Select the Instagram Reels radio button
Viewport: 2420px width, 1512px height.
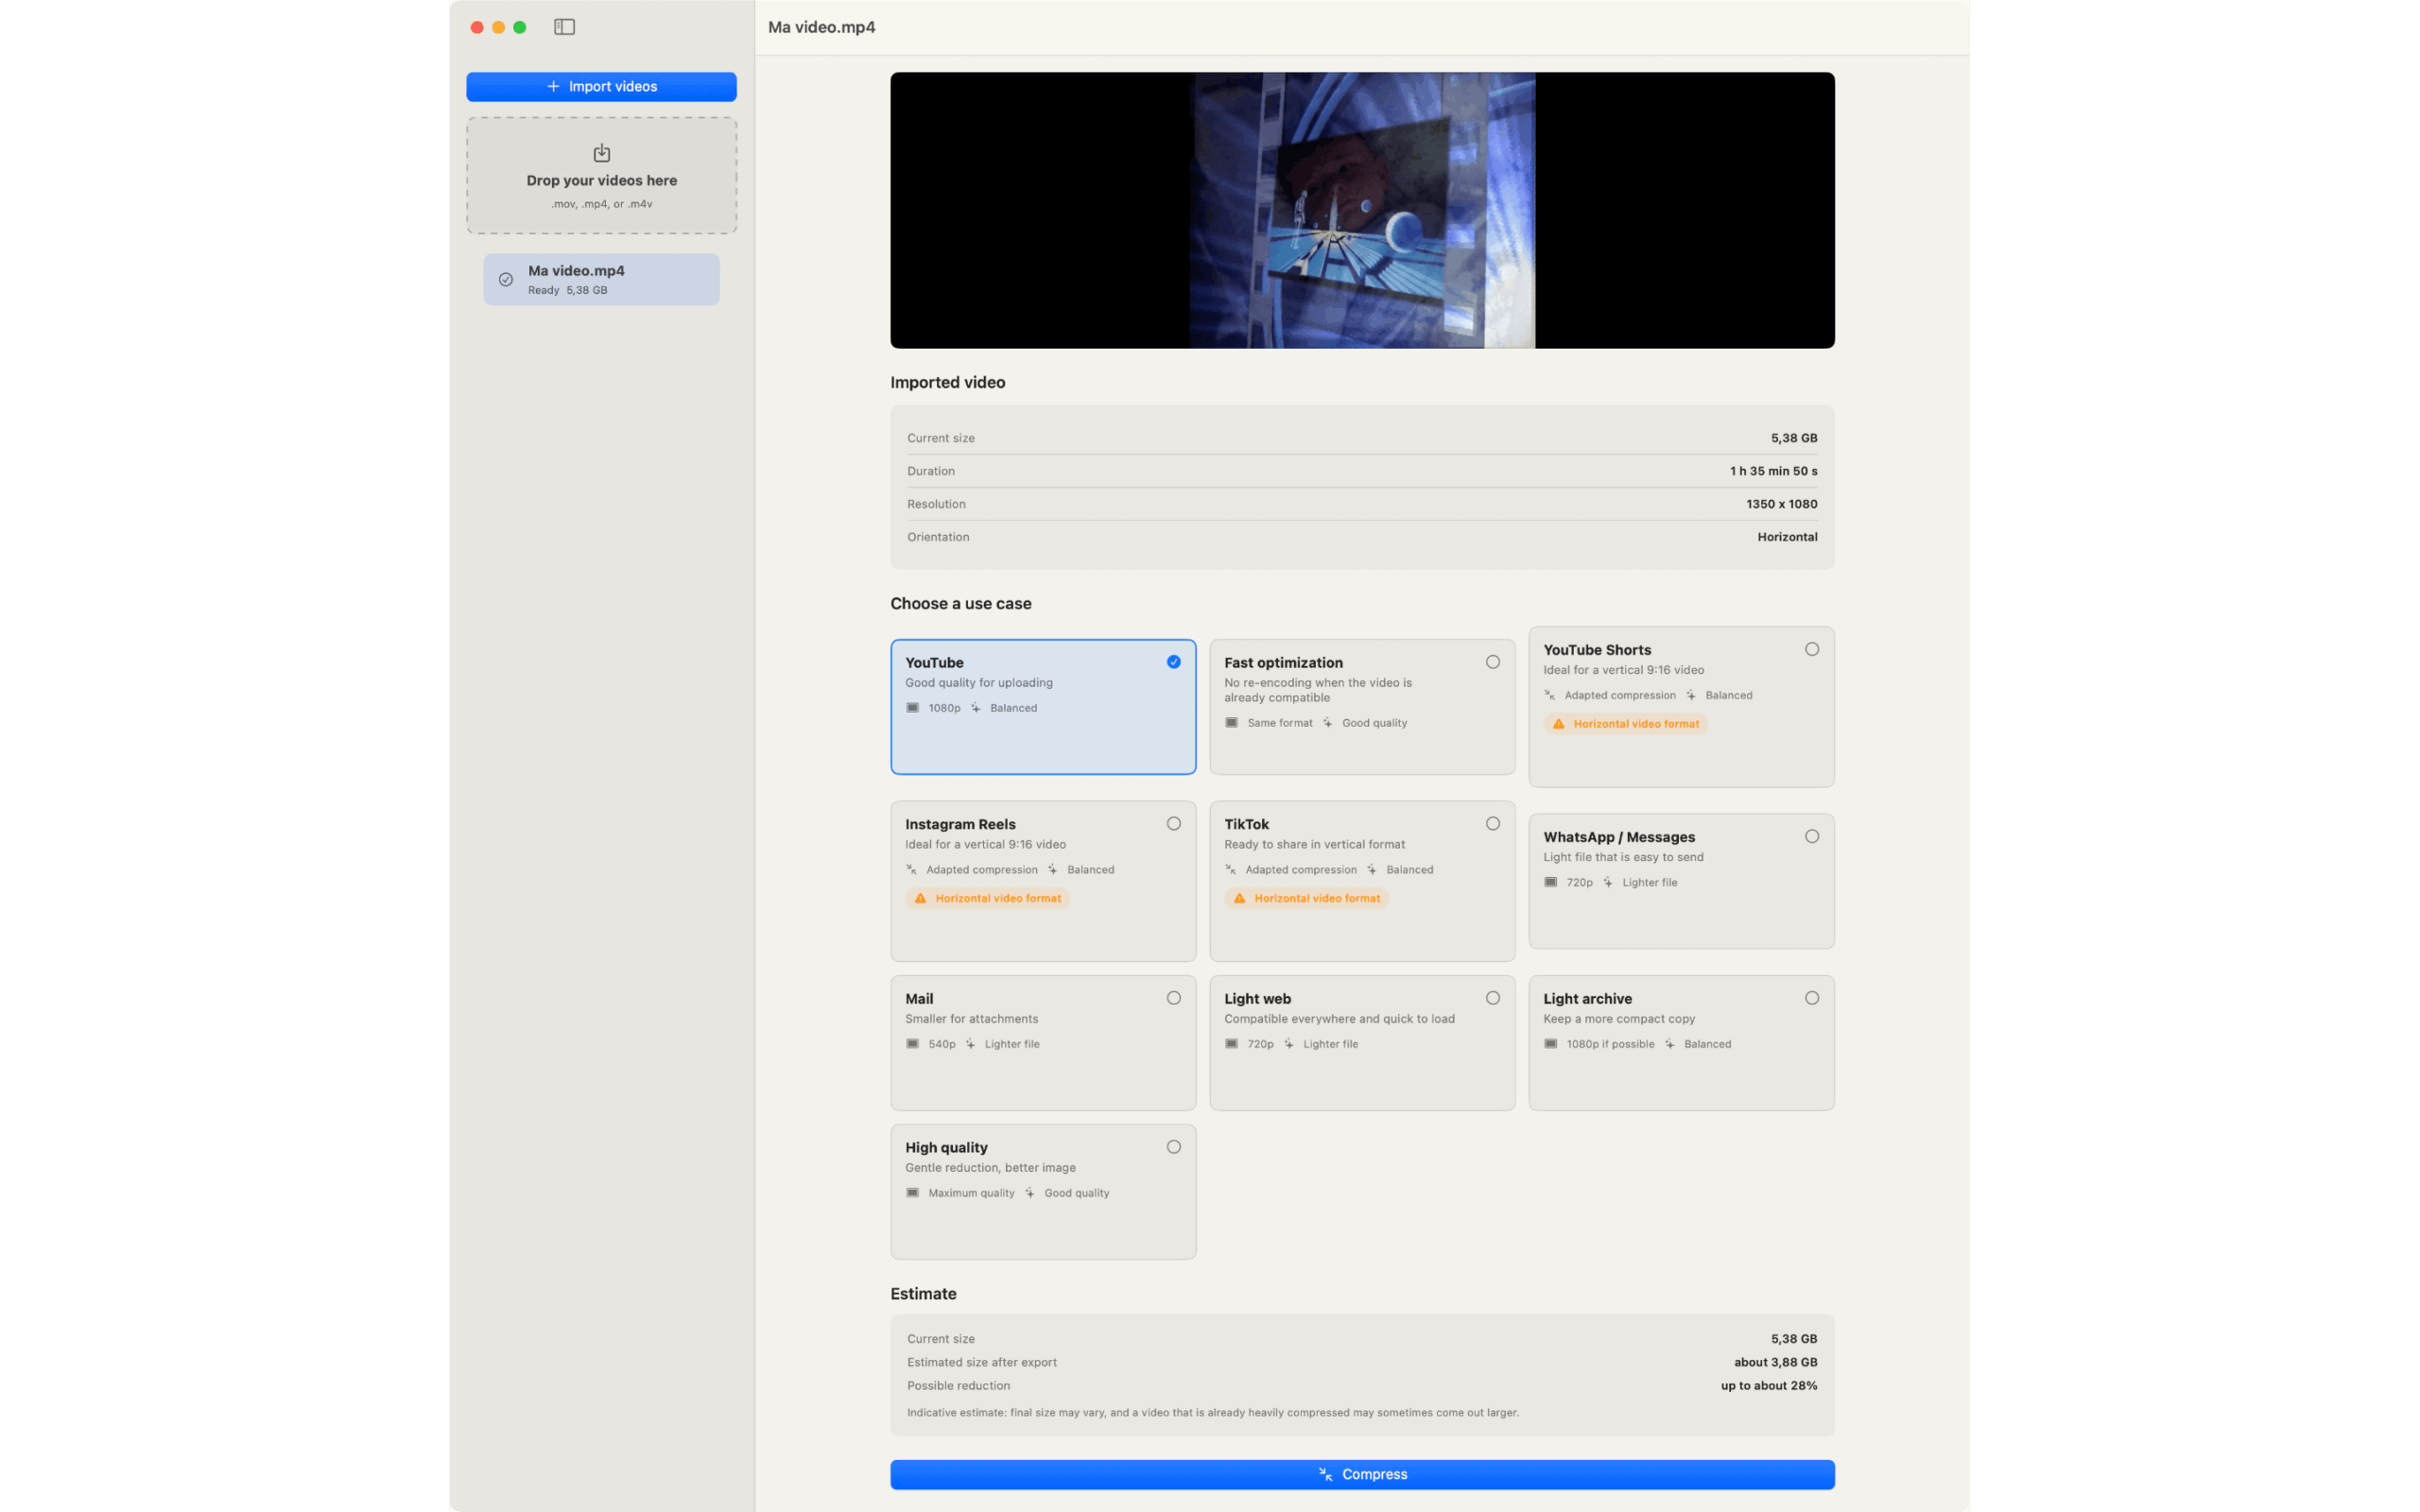click(1174, 824)
